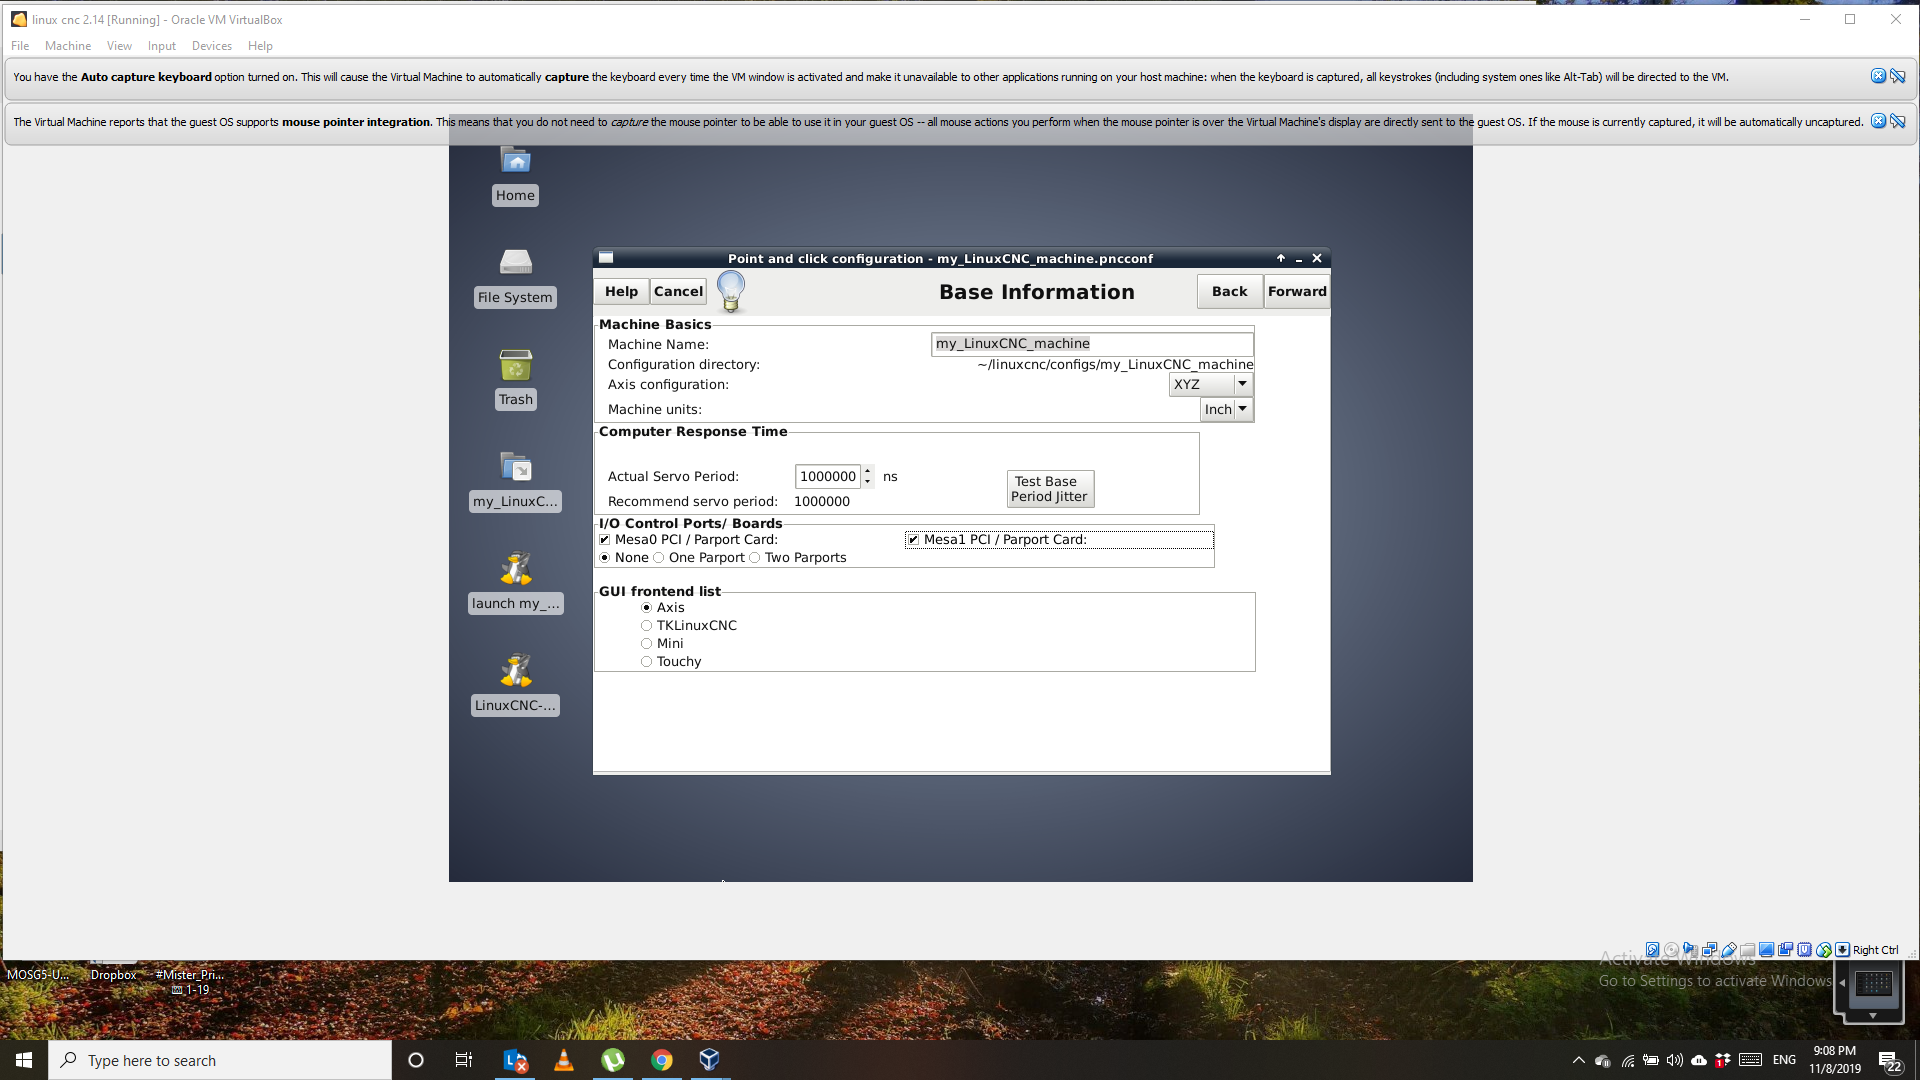Image resolution: width=1920 pixels, height=1080 pixels.
Task: Open VirtualBox File menu
Action: pyautogui.click(x=20, y=45)
